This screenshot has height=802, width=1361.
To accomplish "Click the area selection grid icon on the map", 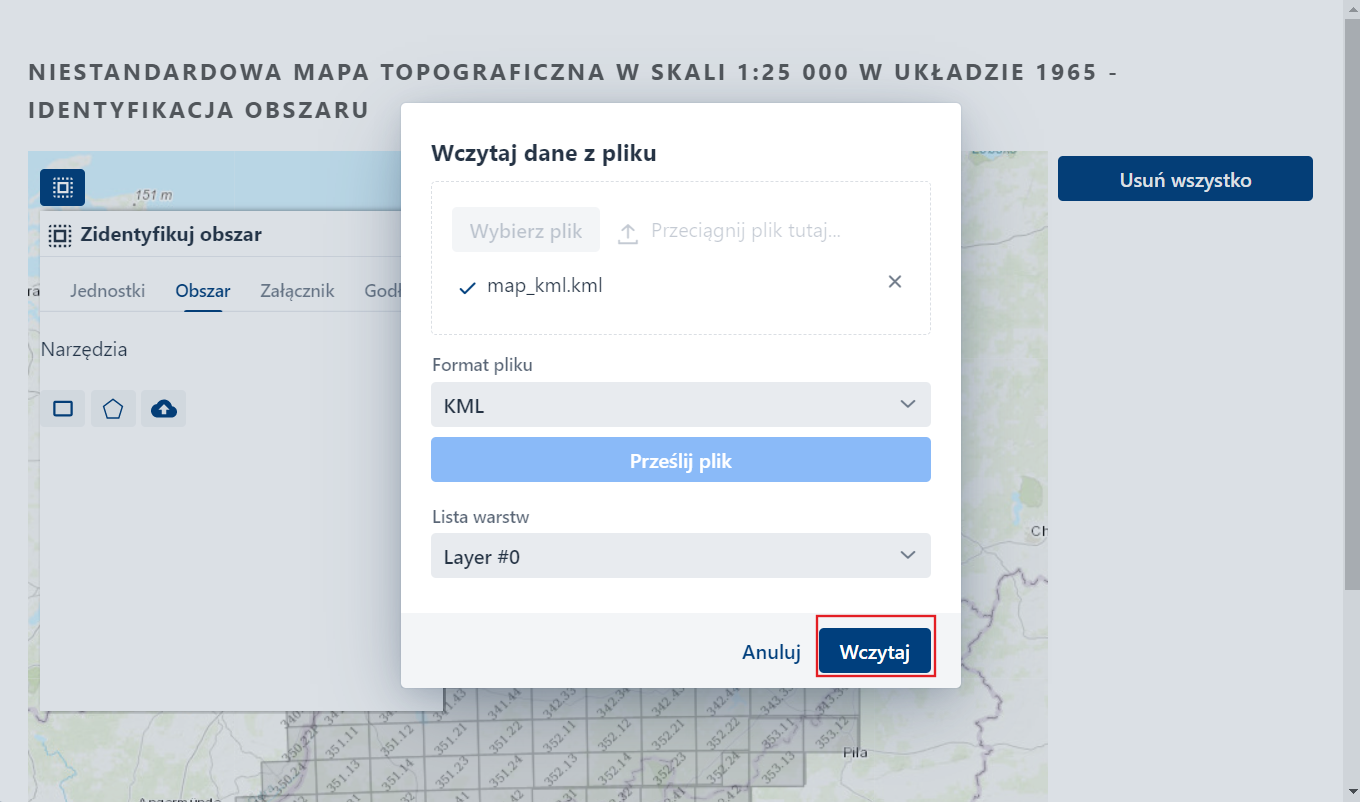I will 62,187.
